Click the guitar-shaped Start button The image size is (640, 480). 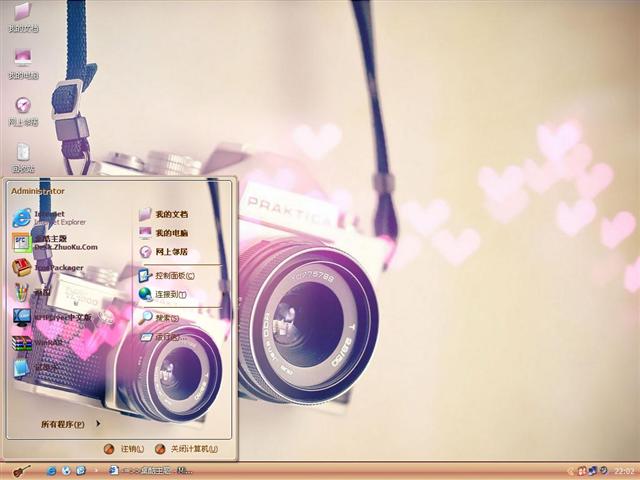coord(20,471)
